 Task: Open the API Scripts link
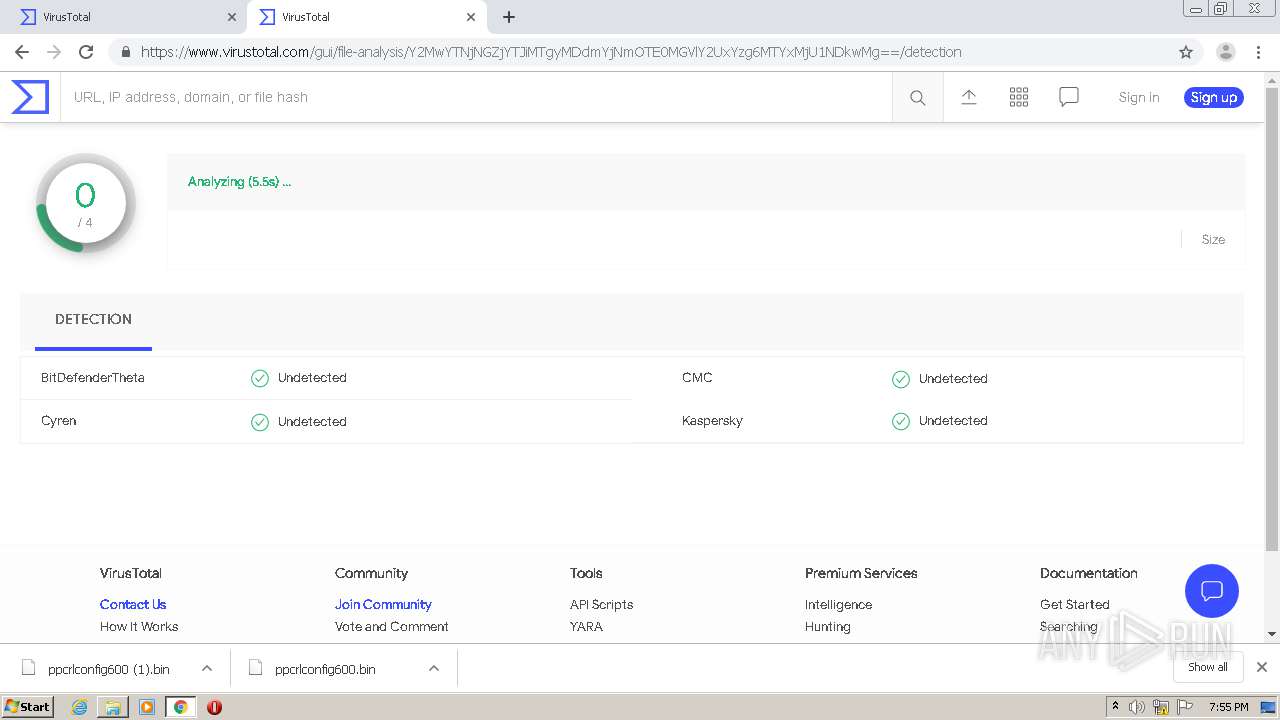601,605
